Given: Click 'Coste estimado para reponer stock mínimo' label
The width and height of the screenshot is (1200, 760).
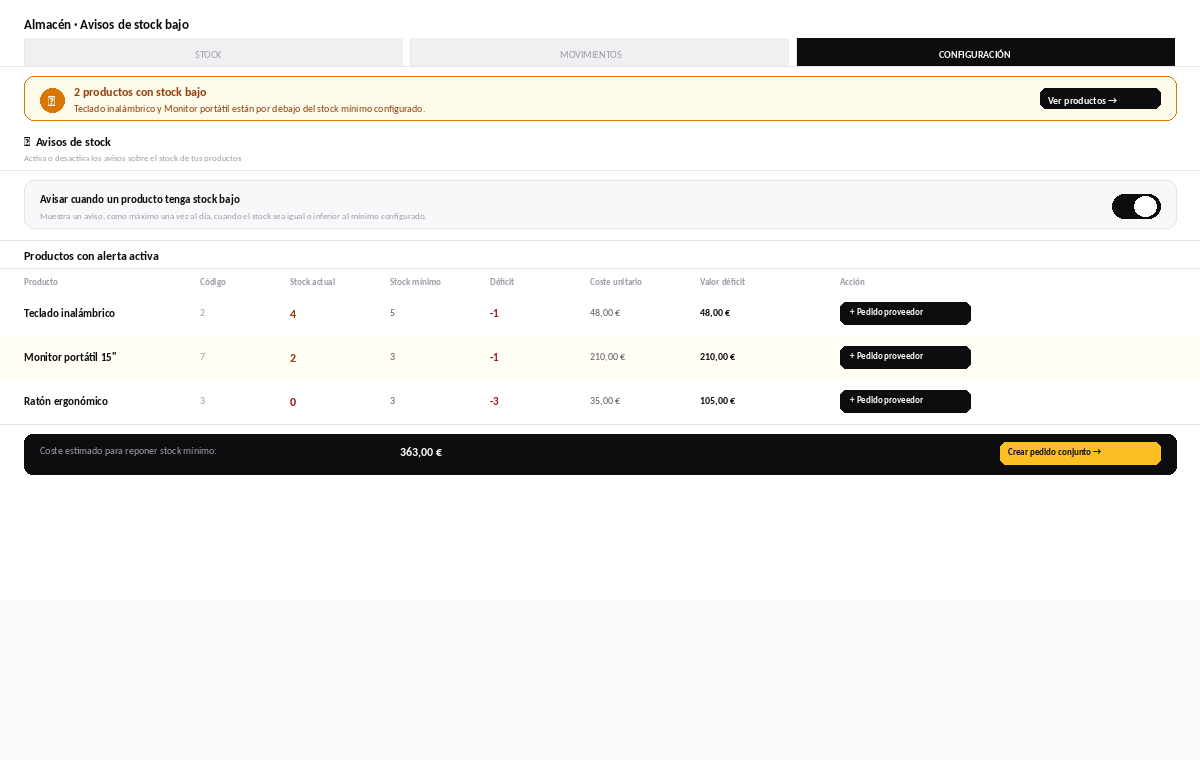Looking at the screenshot, I should 128,451.
